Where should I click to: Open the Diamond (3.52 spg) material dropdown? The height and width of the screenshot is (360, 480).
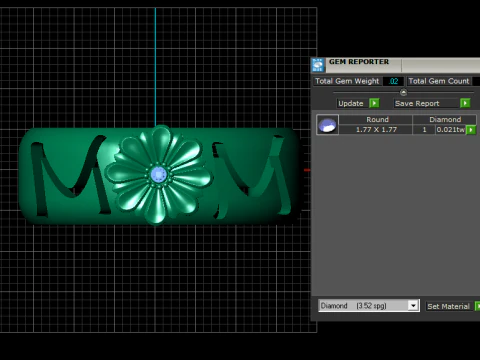(x=369, y=306)
